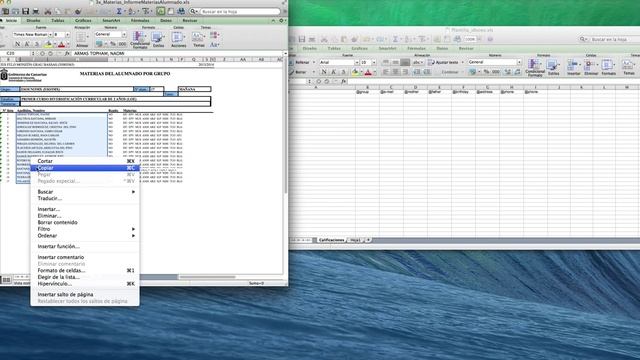Viewport: 640px width, 360px height.
Task: Click the Insertar cells icon in the right window
Action: pyautogui.click(x=573, y=67)
